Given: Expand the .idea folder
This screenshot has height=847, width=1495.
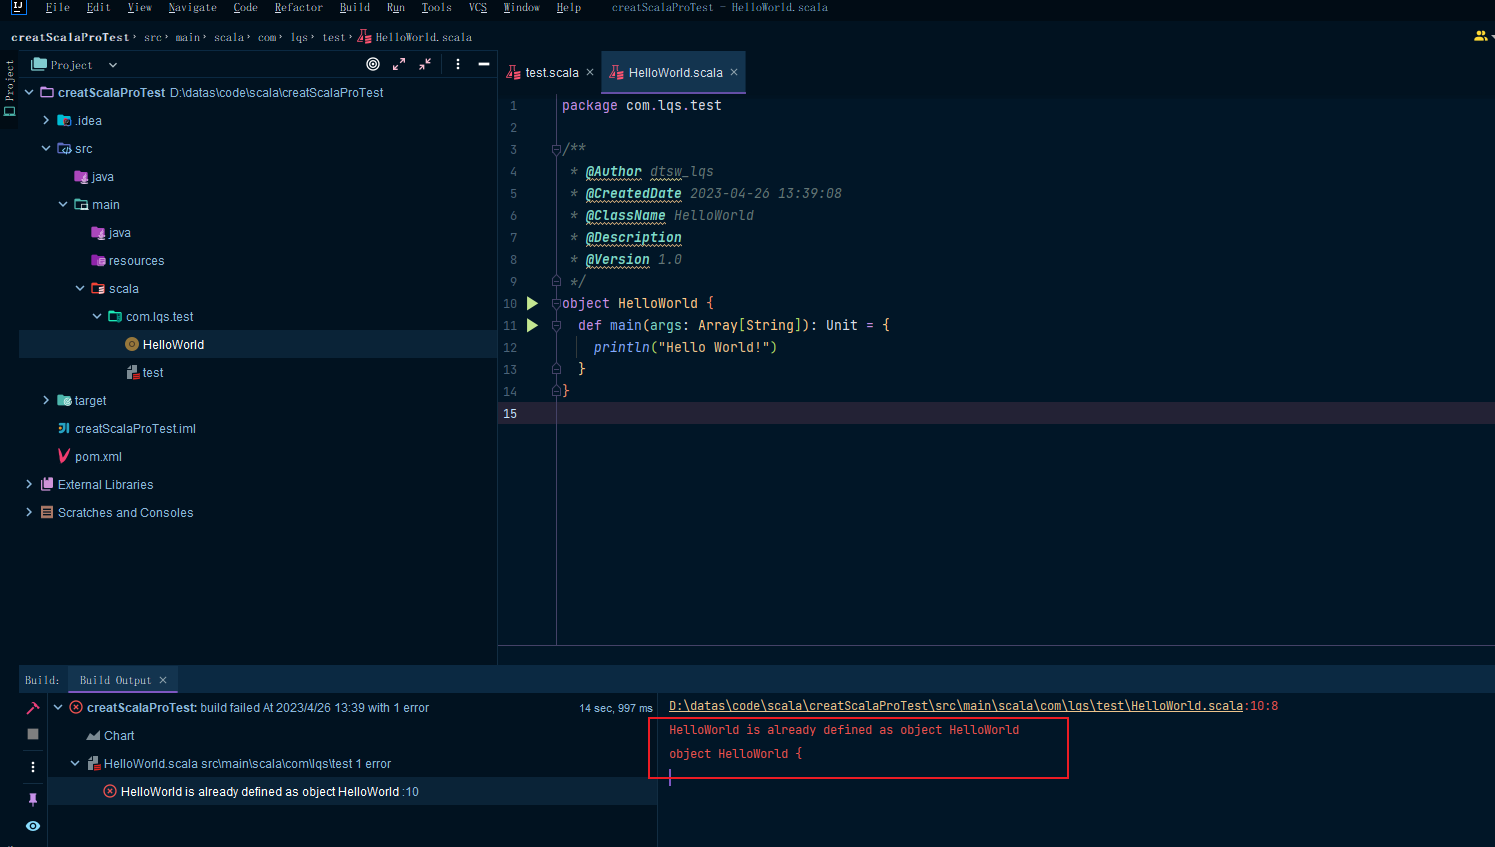Looking at the screenshot, I should pyautogui.click(x=46, y=120).
